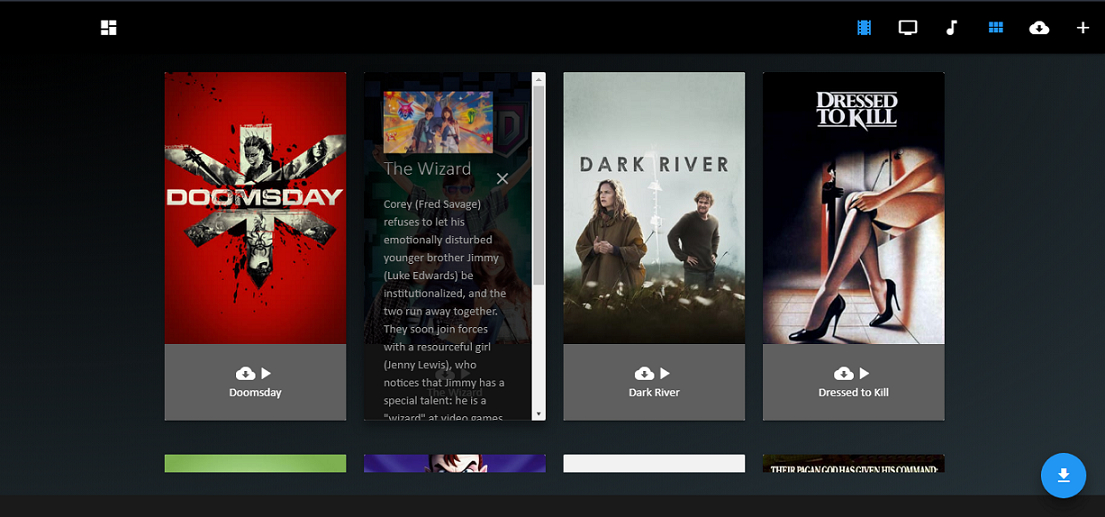The image size is (1105, 517).
Task: Click The Wizard heading in overlay
Action: (x=427, y=169)
